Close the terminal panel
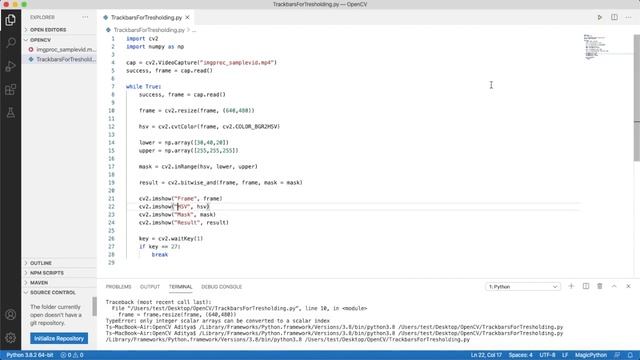The width and height of the screenshot is (640, 360). (628, 287)
